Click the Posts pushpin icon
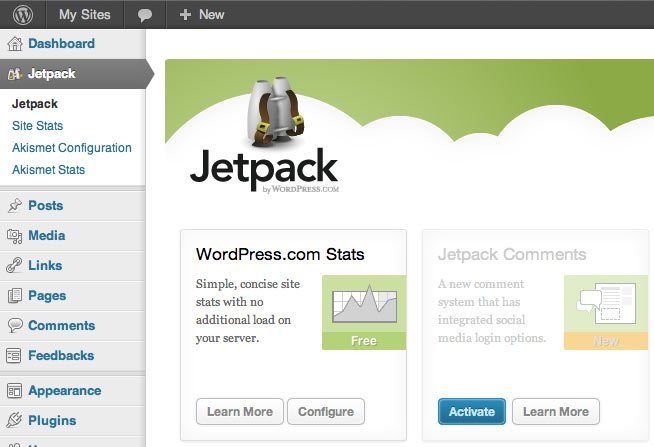Image resolution: width=654 pixels, height=447 pixels. tap(14, 206)
